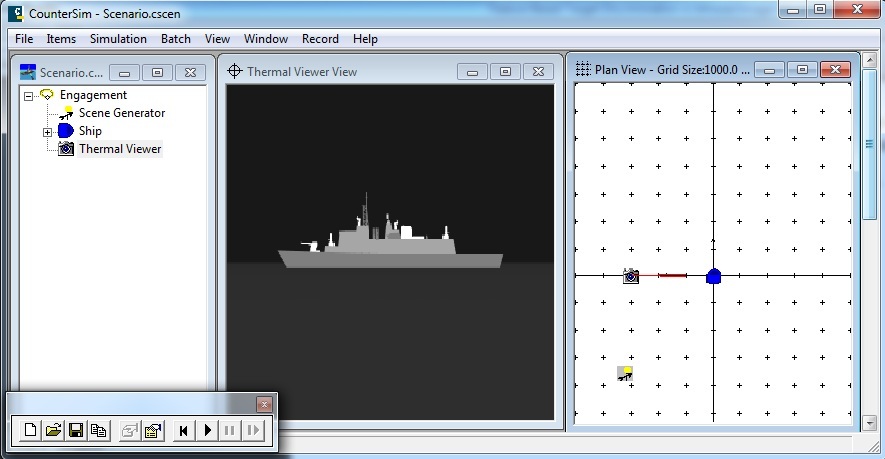The width and height of the screenshot is (885, 459).
Task: Open the Window menu
Action: click(x=266, y=39)
